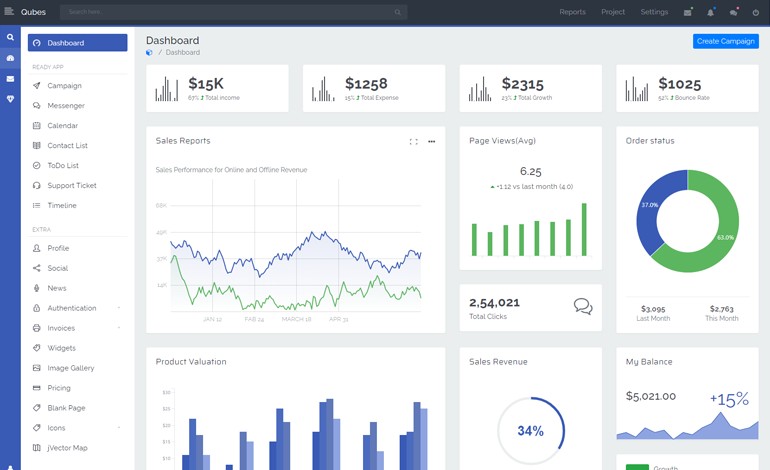
Task: Click the 34% Sales Revenue progress ring
Action: click(x=530, y=431)
